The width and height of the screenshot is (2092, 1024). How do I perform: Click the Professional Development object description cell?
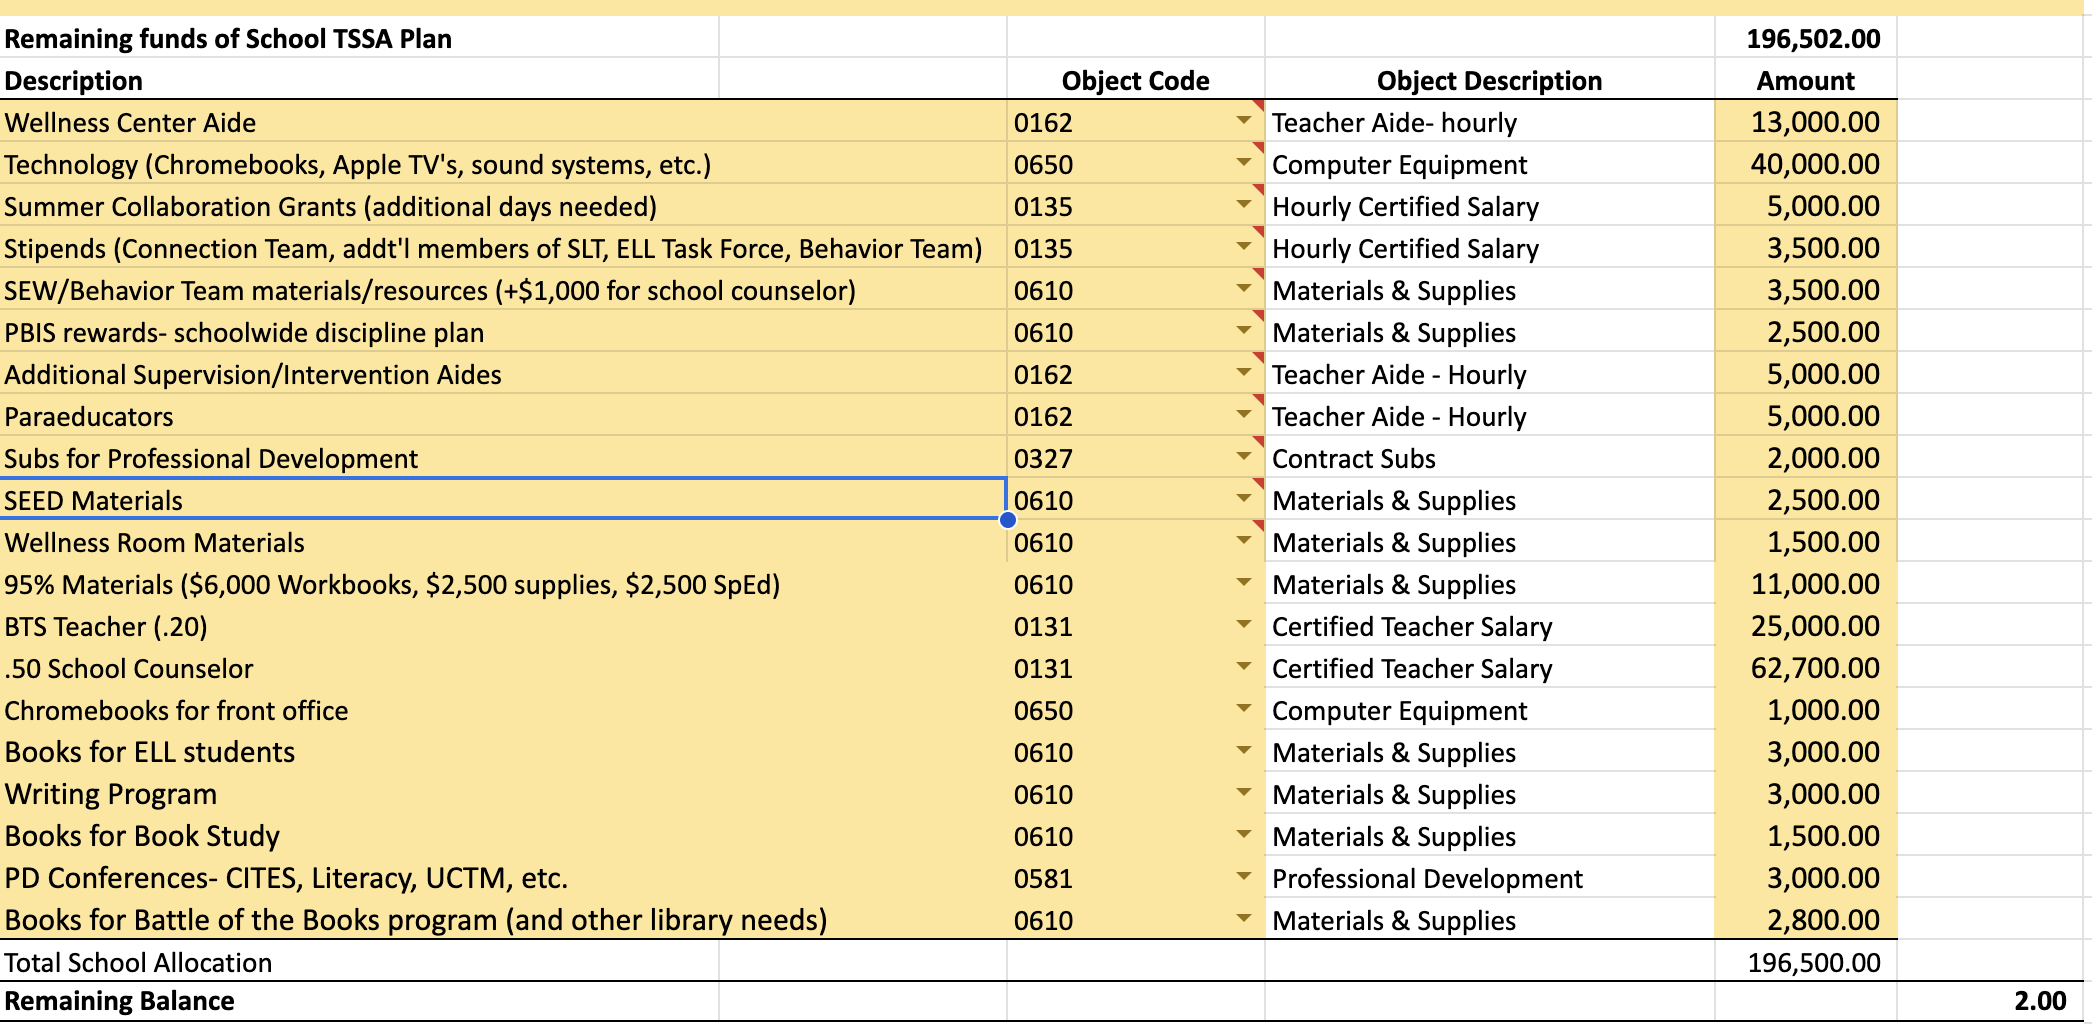click(x=1489, y=878)
